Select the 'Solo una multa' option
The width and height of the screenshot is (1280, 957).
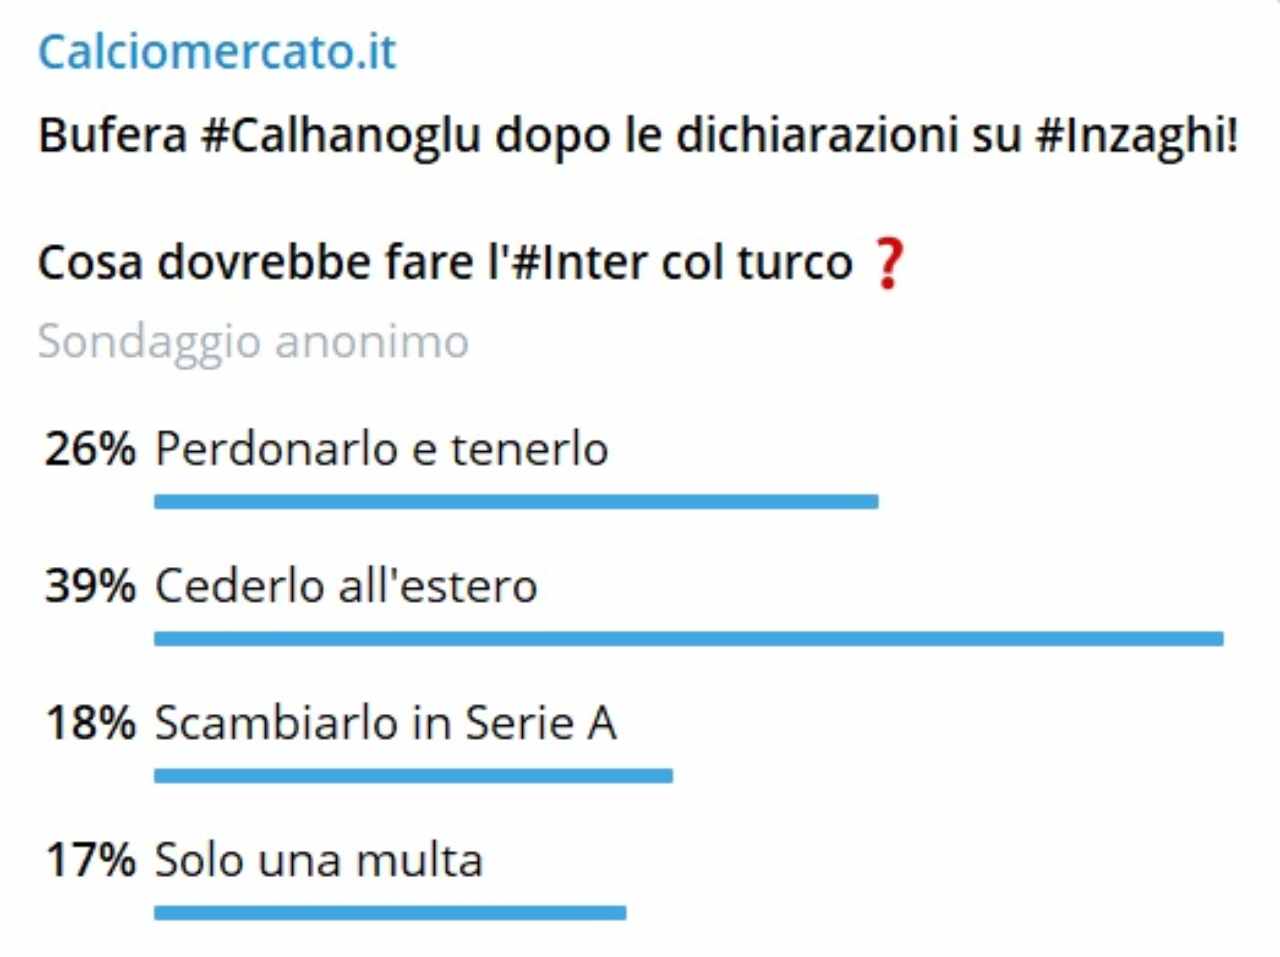tap(318, 859)
